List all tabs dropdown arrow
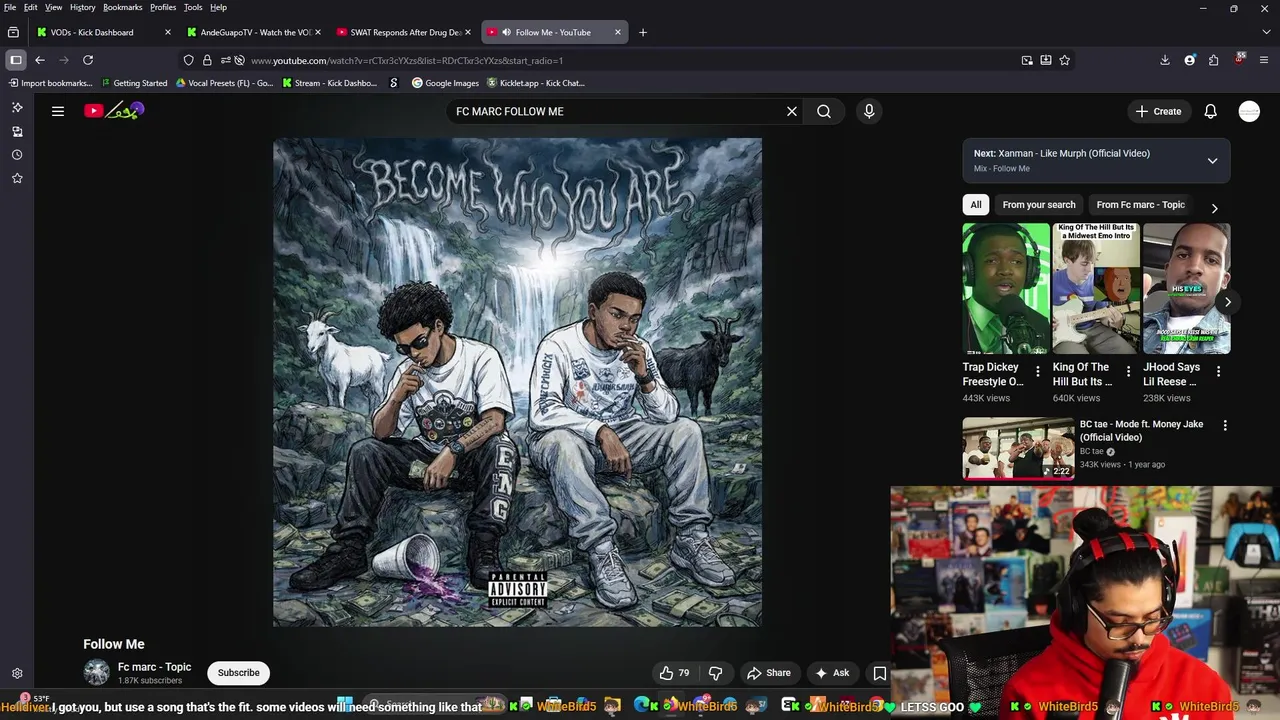The image size is (1280, 720). click(x=1264, y=32)
